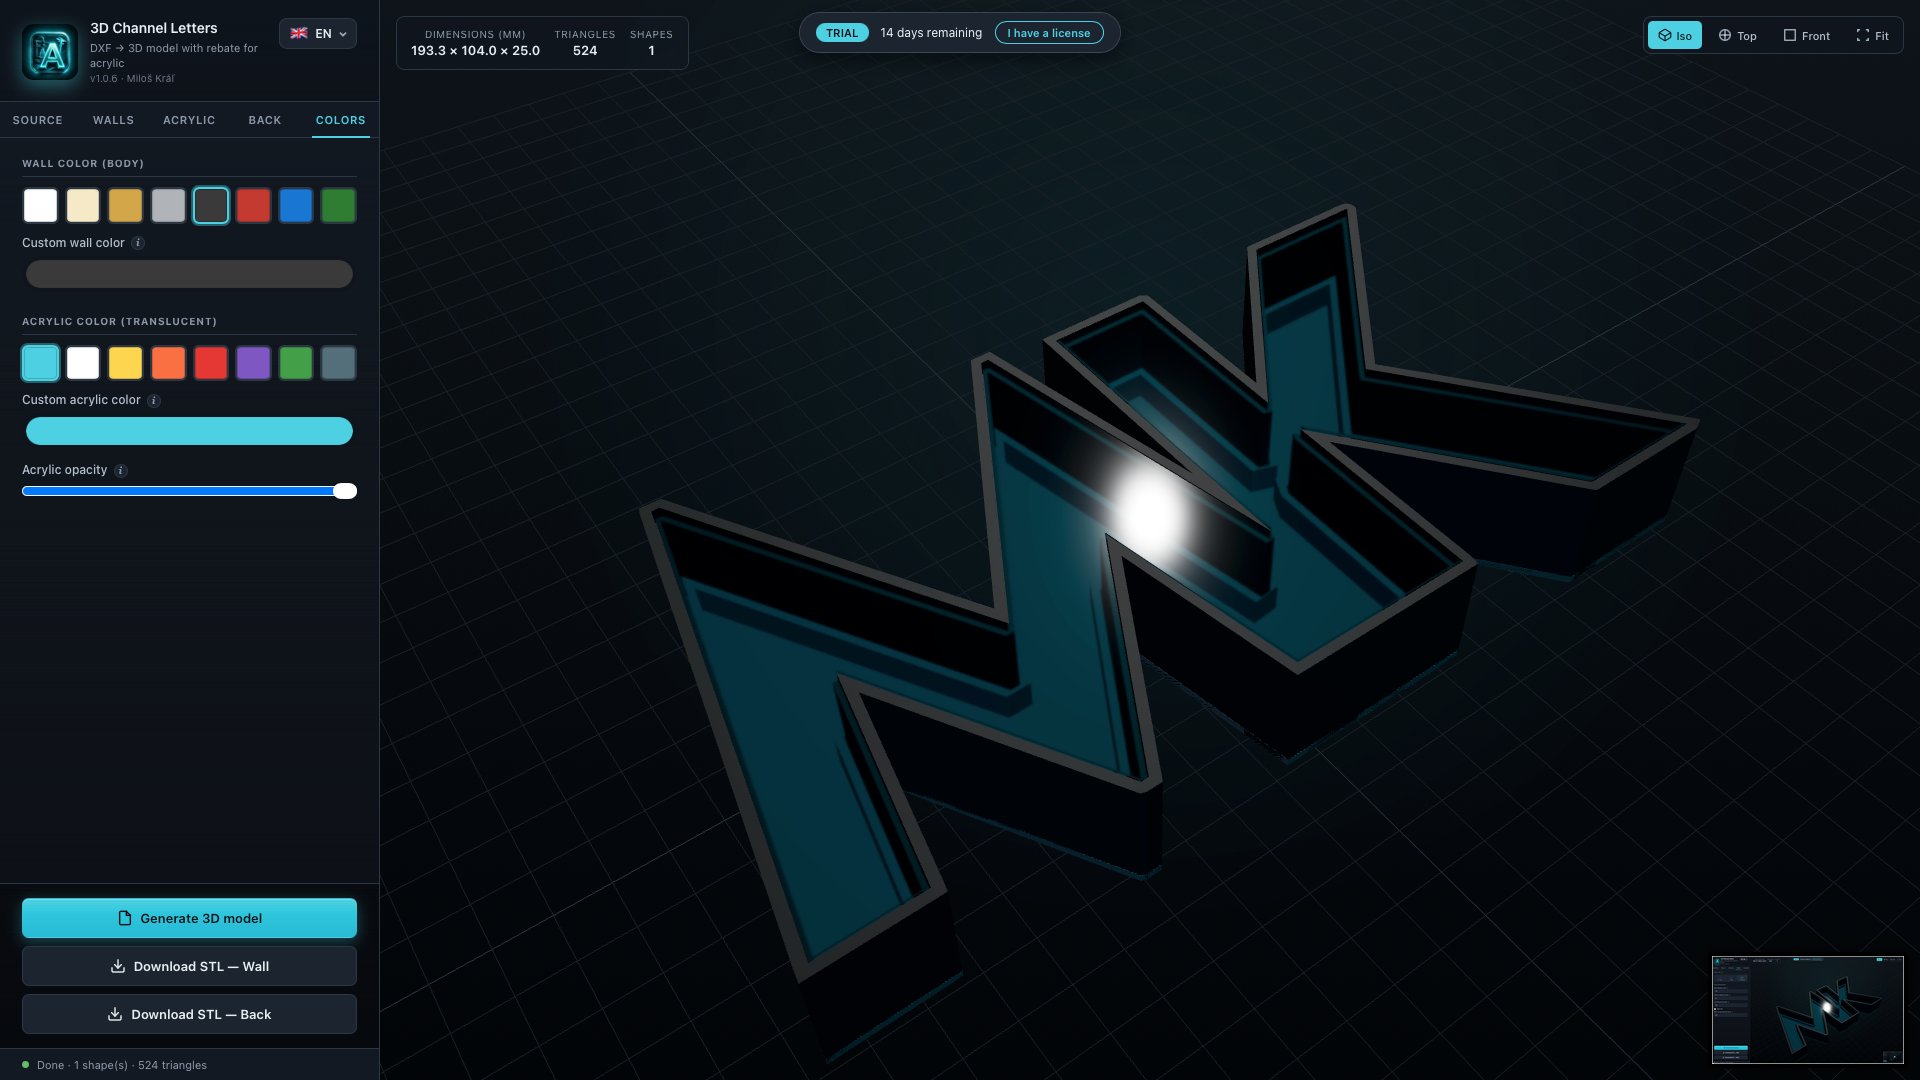Click the Done status message
Image resolution: width=1920 pixels, height=1080 pixels.
click(x=122, y=1065)
